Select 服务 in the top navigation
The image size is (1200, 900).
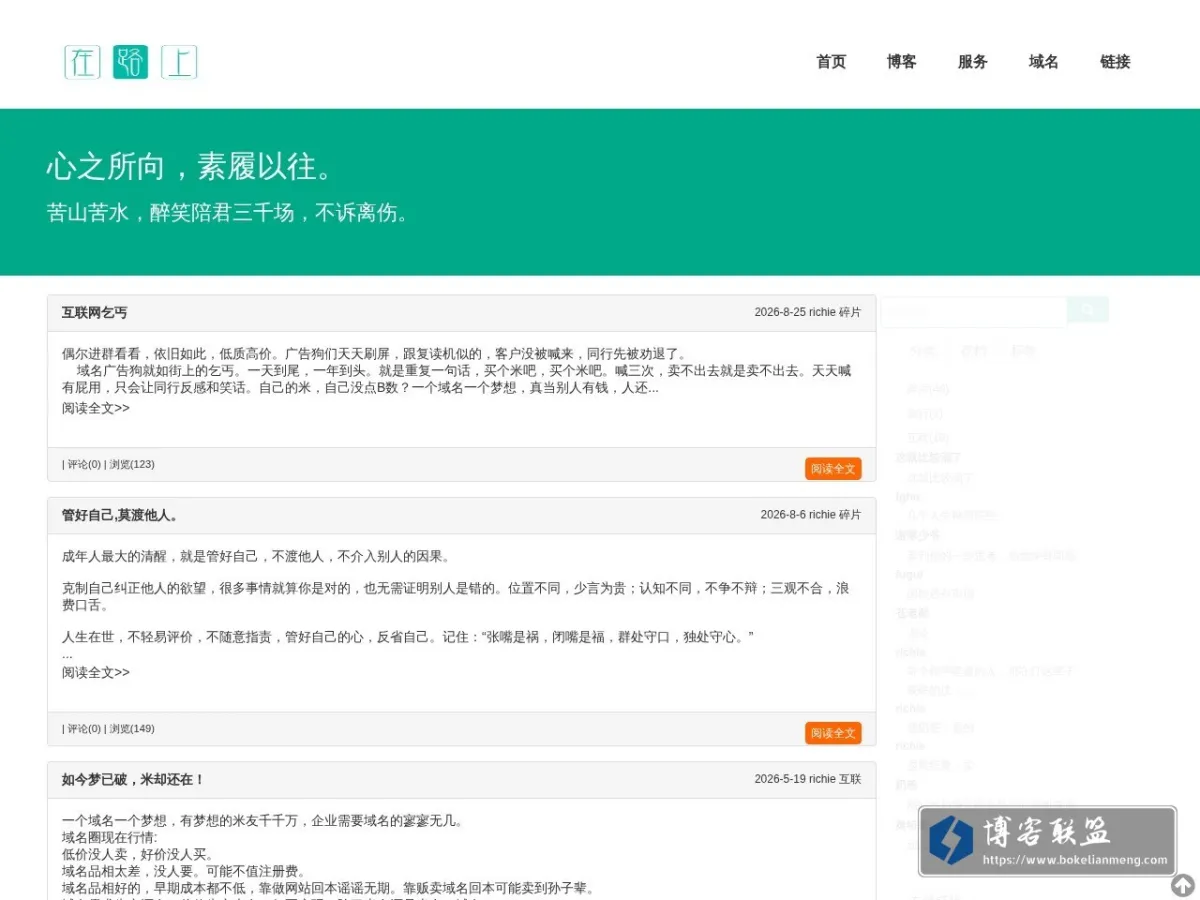pyautogui.click(x=973, y=62)
